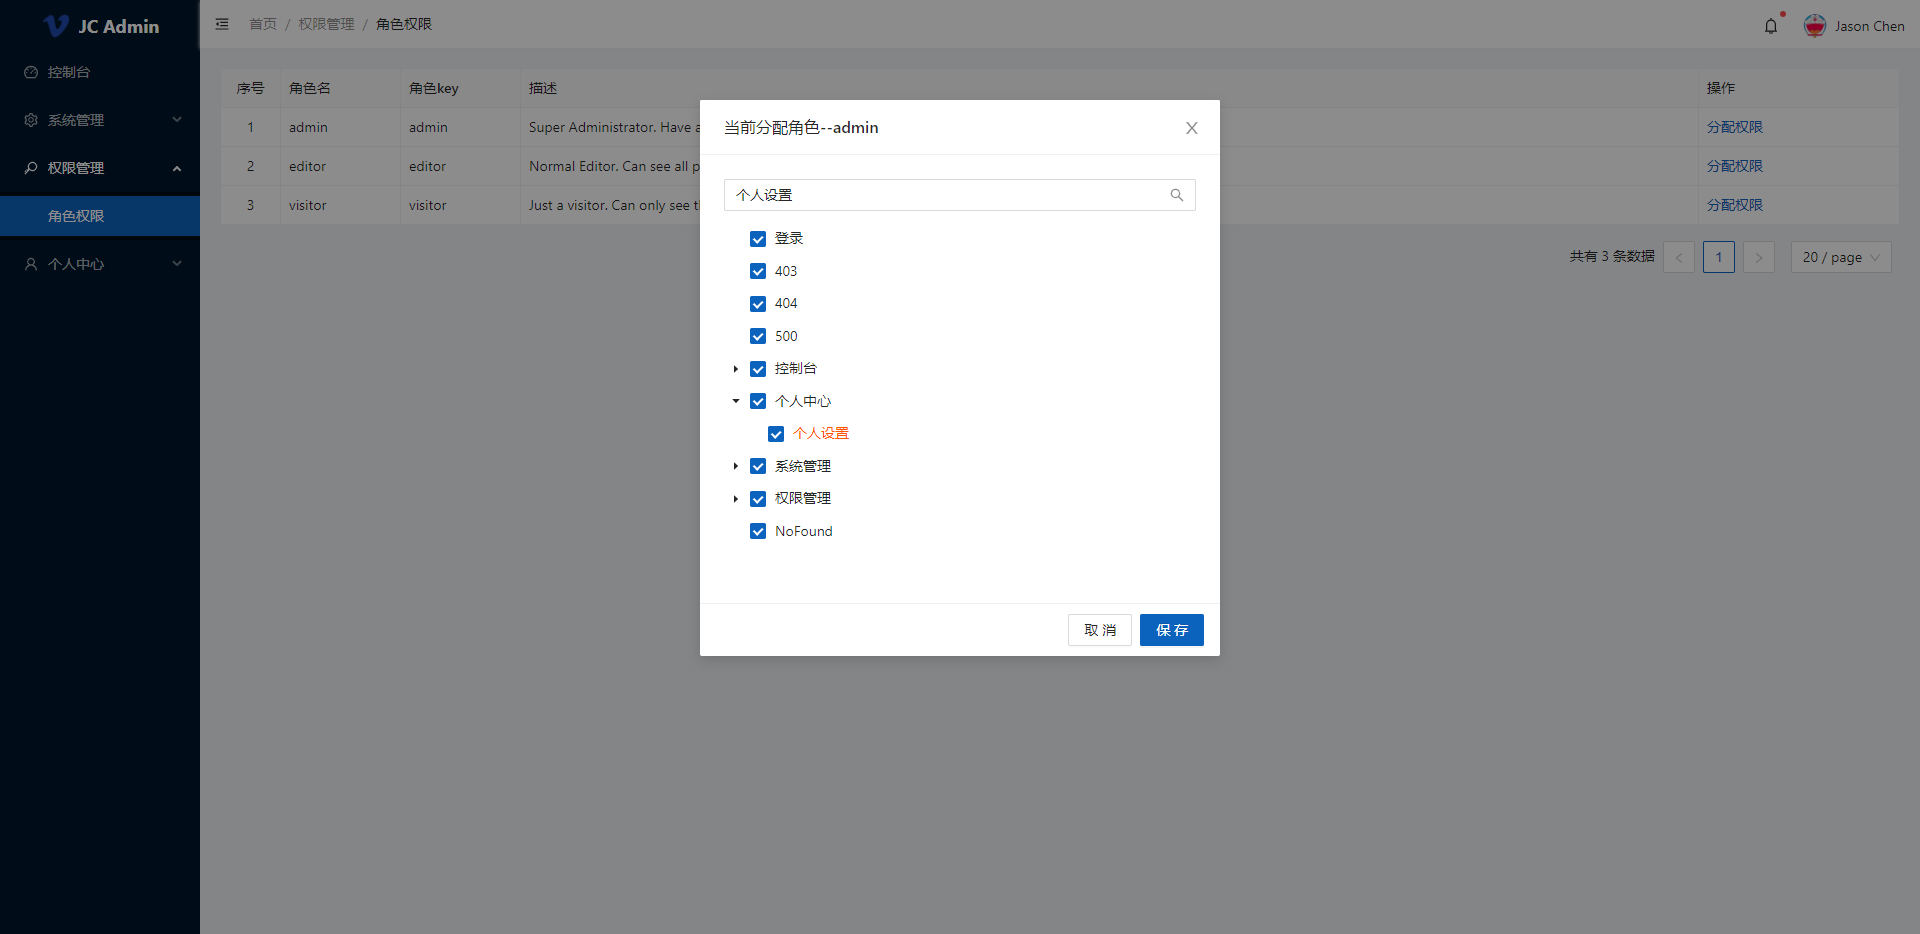The image size is (1920, 934).
Task: Expand the 控制台 tree node arrow
Action: [736, 369]
